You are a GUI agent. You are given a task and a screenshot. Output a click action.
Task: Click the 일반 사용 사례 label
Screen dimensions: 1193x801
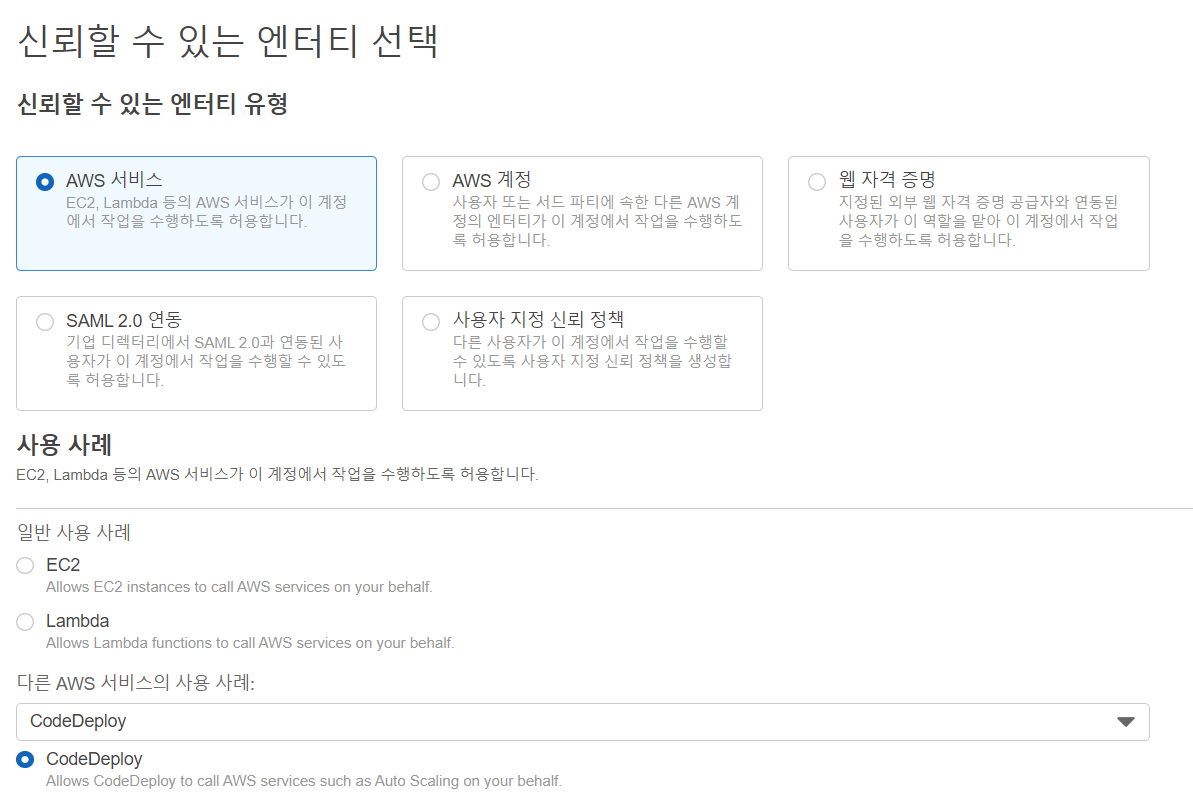coord(74,532)
